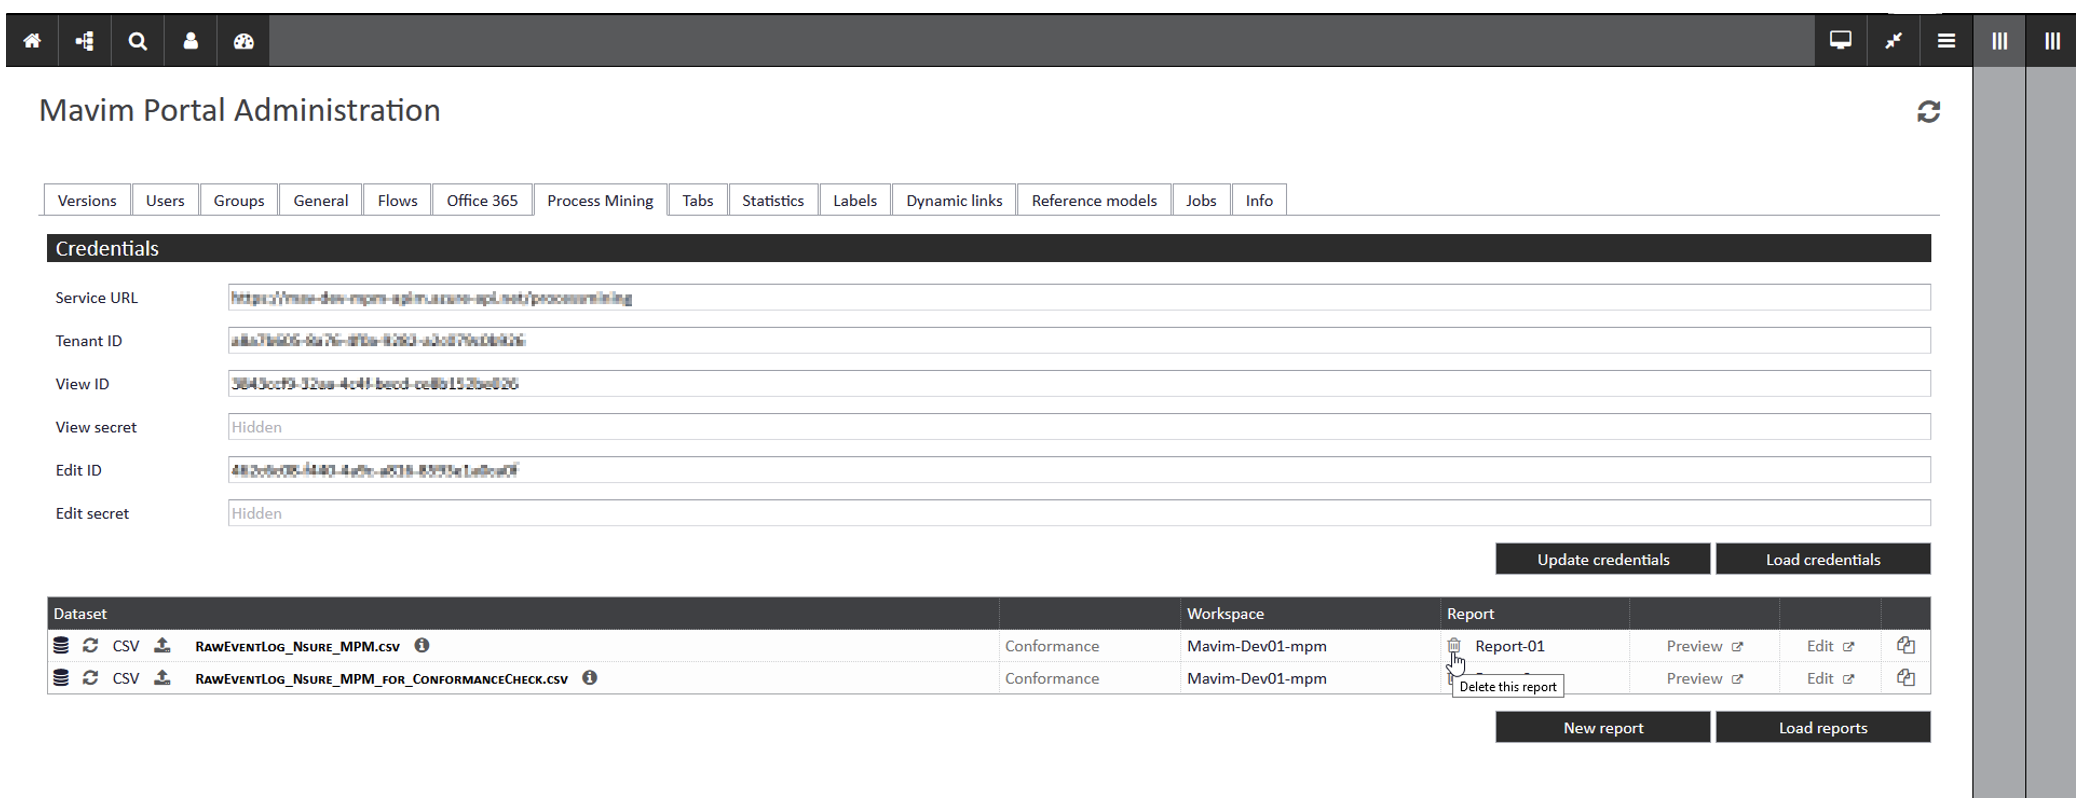The height and width of the screenshot is (812, 2098).
Task: Click the CSV label of RawEventLog_Nsure_MPM.csv row
Action: (126, 646)
